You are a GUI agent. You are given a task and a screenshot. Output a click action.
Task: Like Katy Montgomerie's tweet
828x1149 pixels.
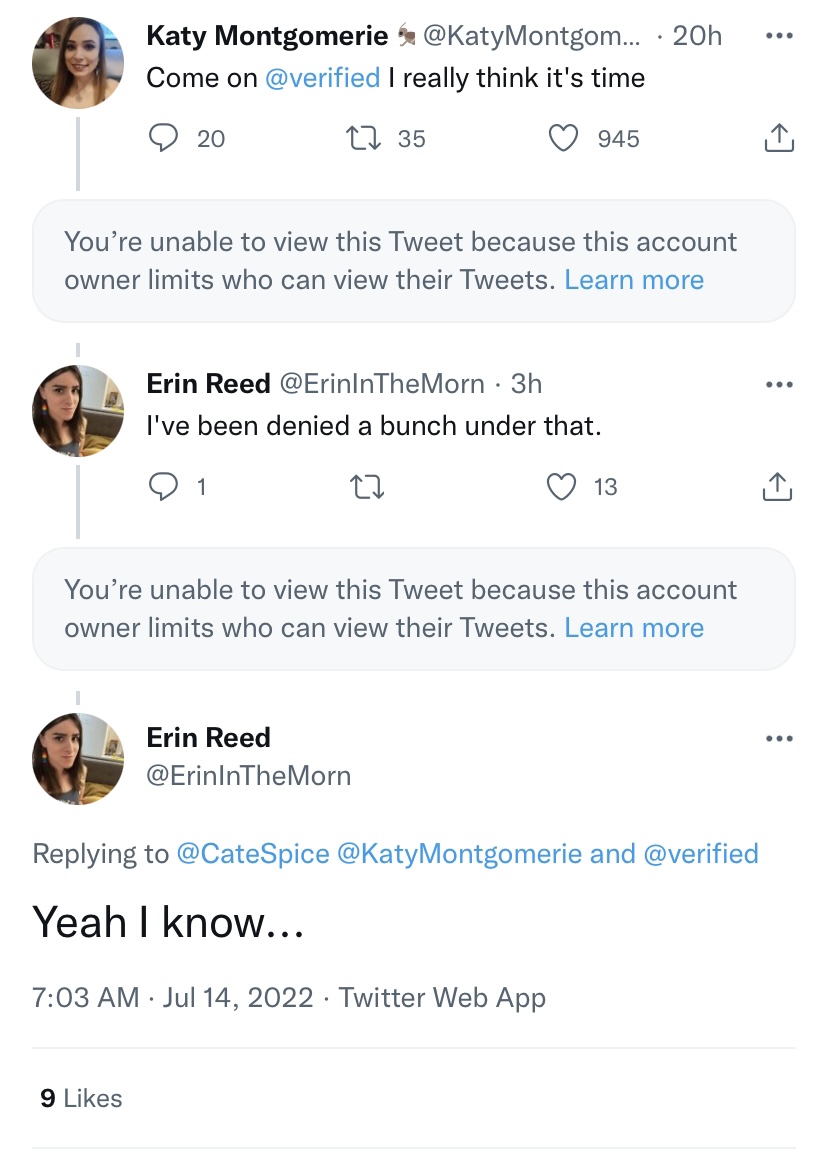pyautogui.click(x=565, y=138)
